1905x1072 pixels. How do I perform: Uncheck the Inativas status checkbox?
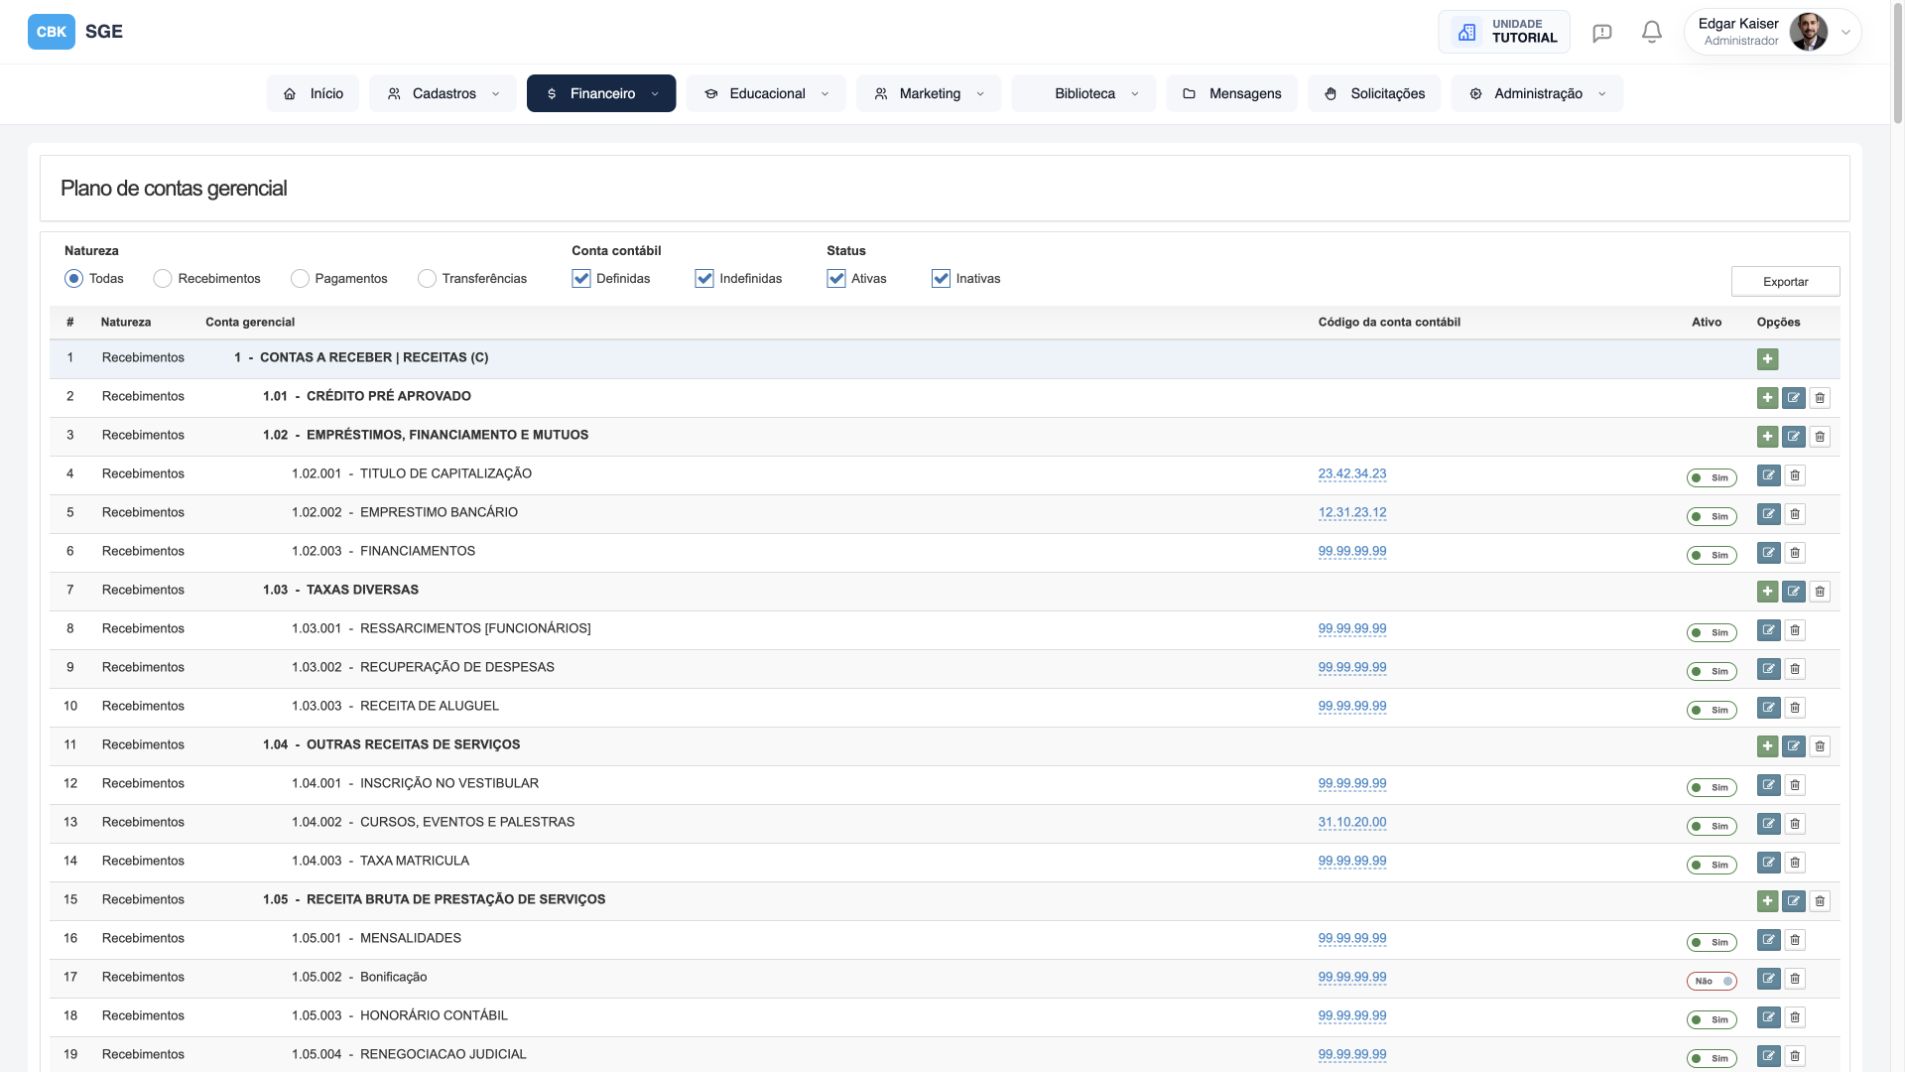(x=940, y=279)
